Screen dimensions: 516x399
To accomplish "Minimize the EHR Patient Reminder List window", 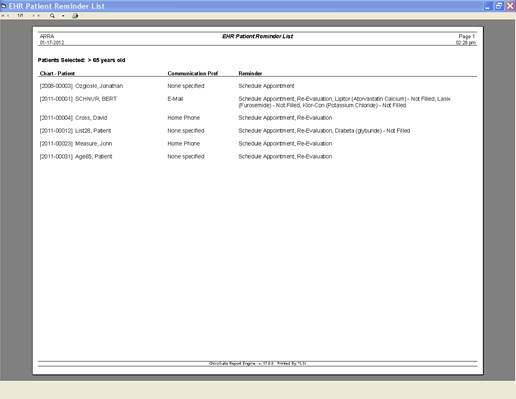I will (488, 6).
